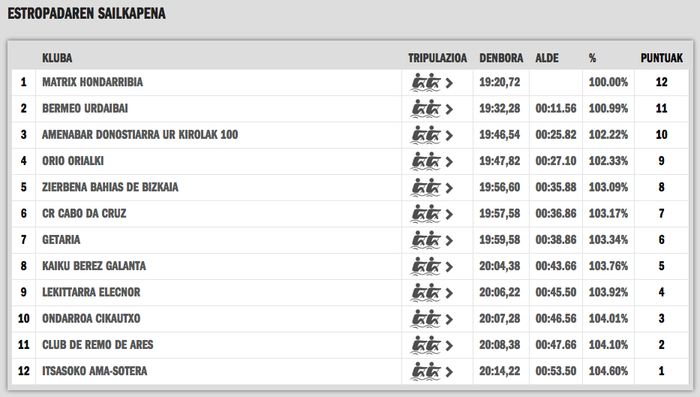Open Itsasoko Ama-Sotera crew rowers icon
The height and width of the screenshot is (397, 700).
click(426, 372)
